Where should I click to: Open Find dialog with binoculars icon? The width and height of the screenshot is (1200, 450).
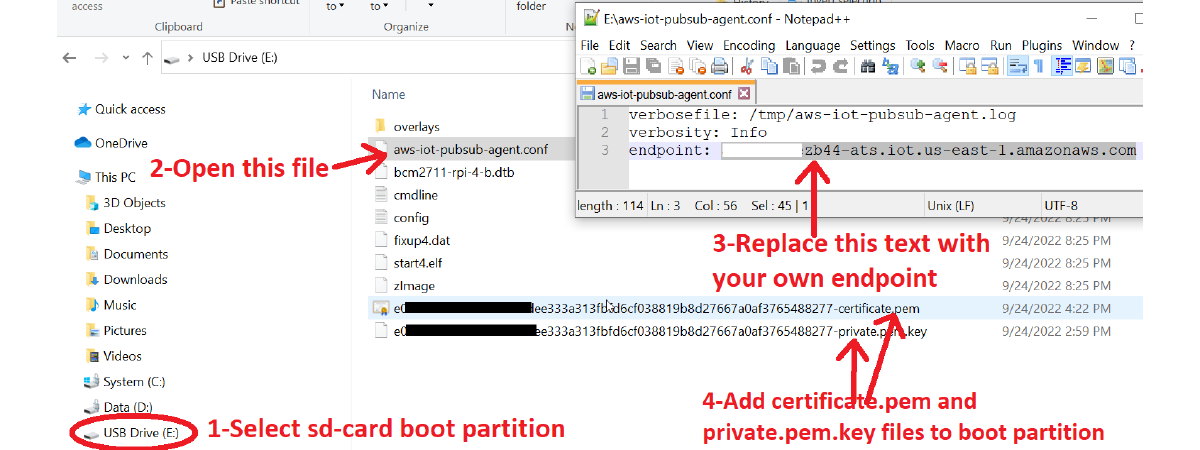[x=867, y=66]
